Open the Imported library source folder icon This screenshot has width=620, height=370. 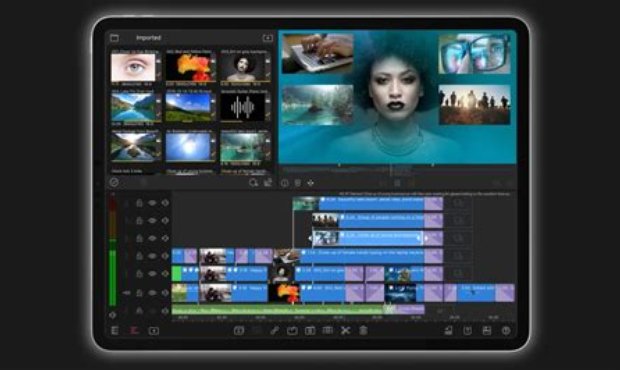tap(114, 38)
